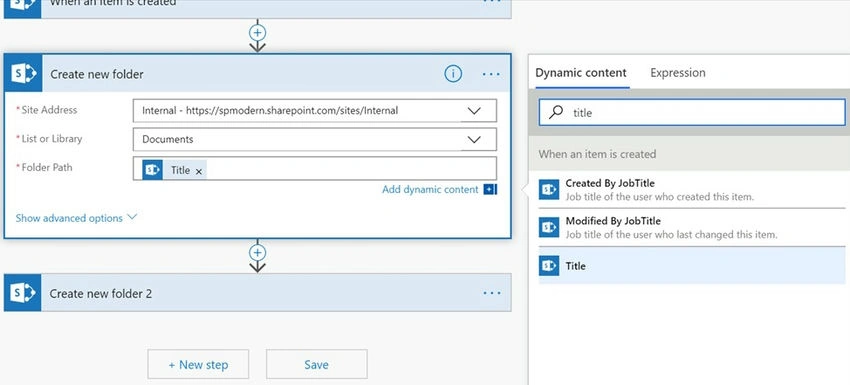Click the search magnifier icon

tap(556, 112)
